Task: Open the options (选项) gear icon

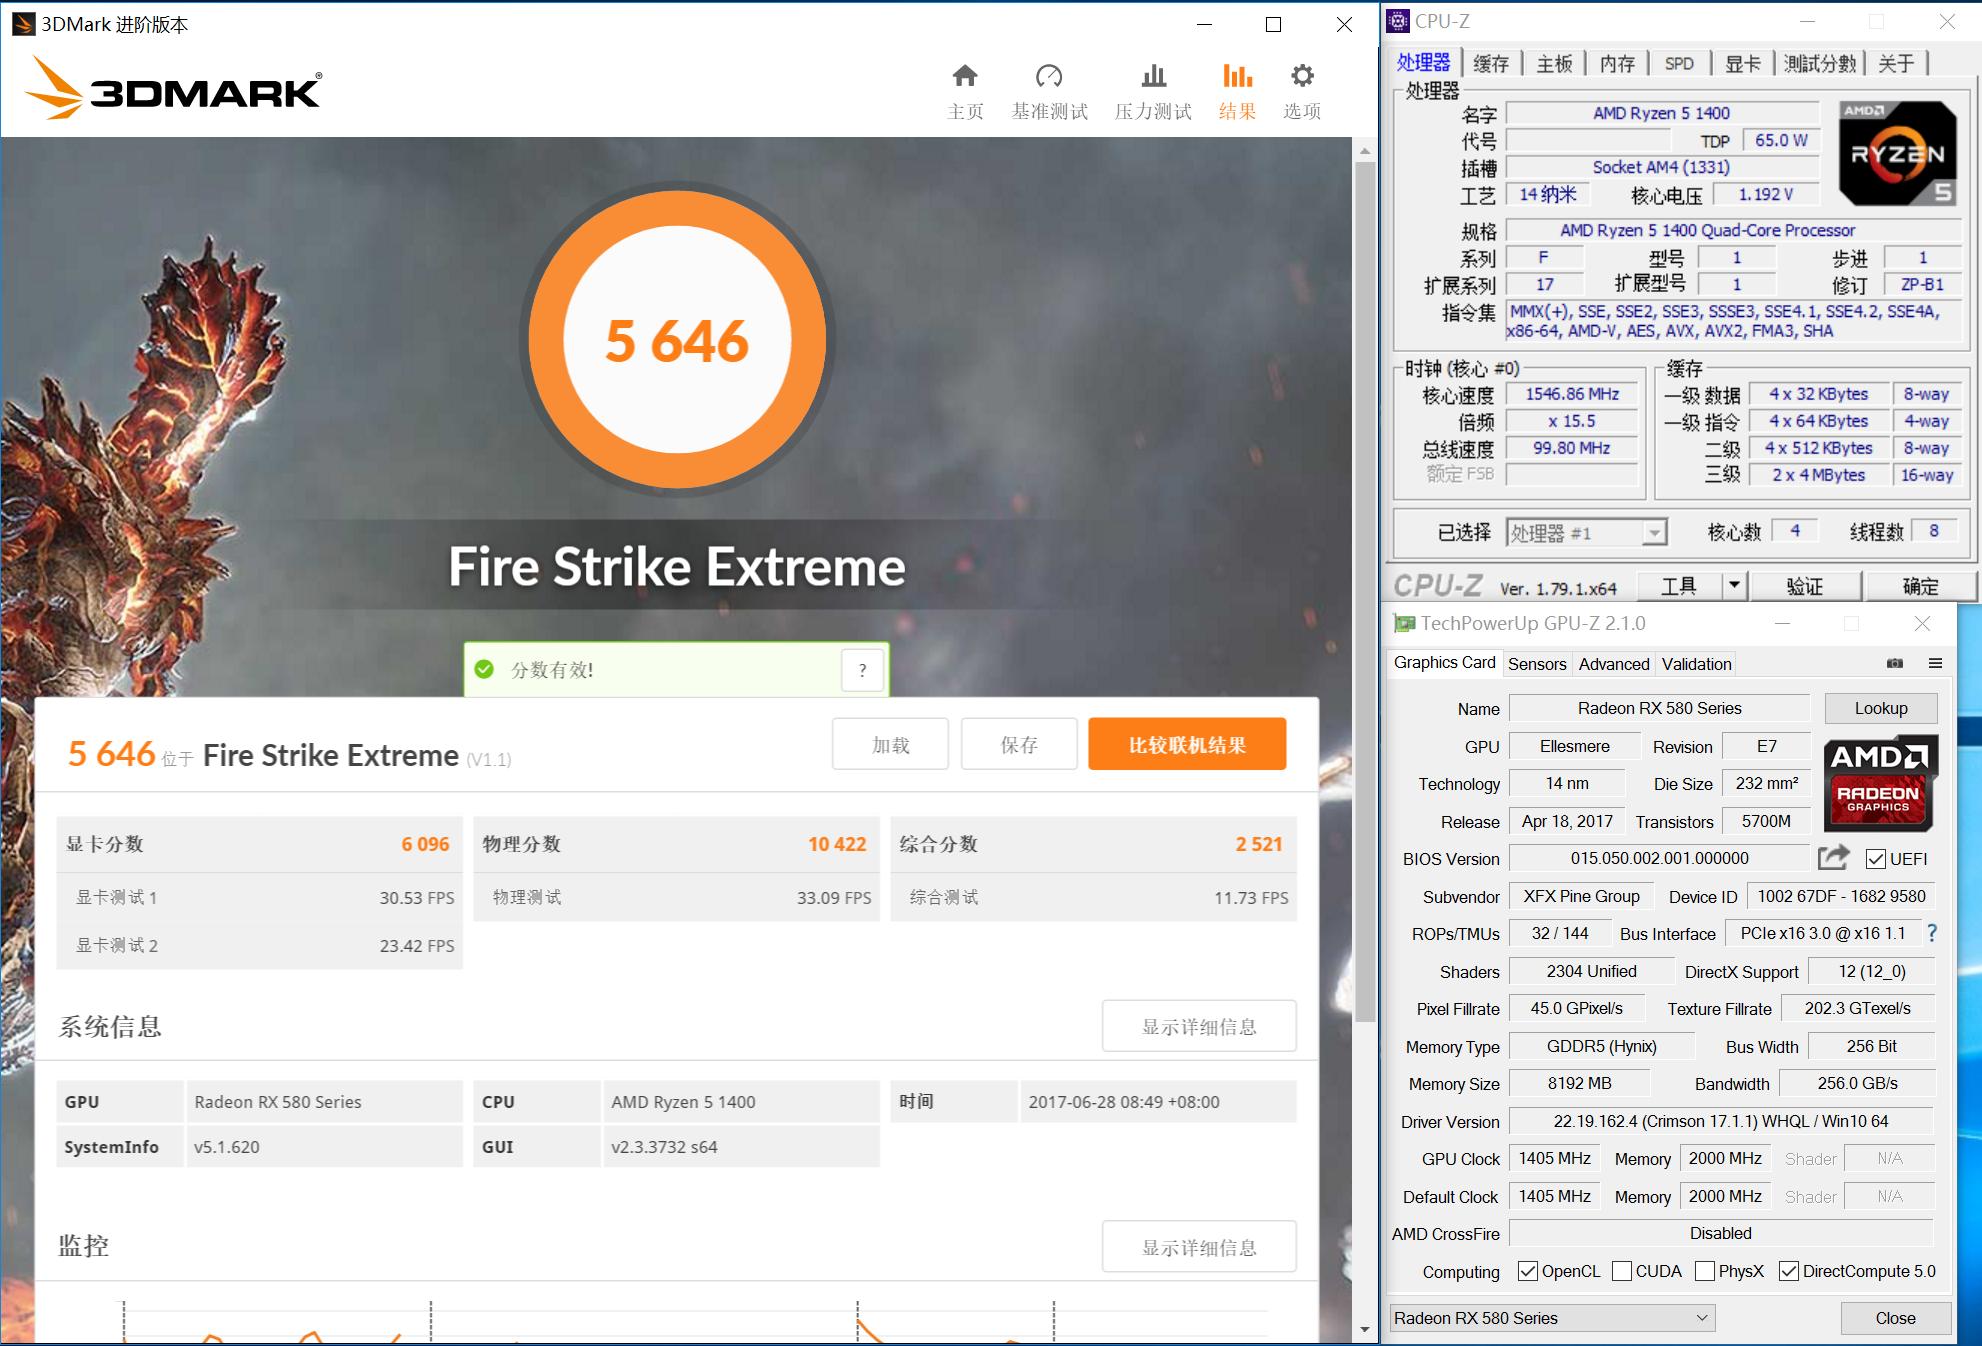Action: point(1302,76)
